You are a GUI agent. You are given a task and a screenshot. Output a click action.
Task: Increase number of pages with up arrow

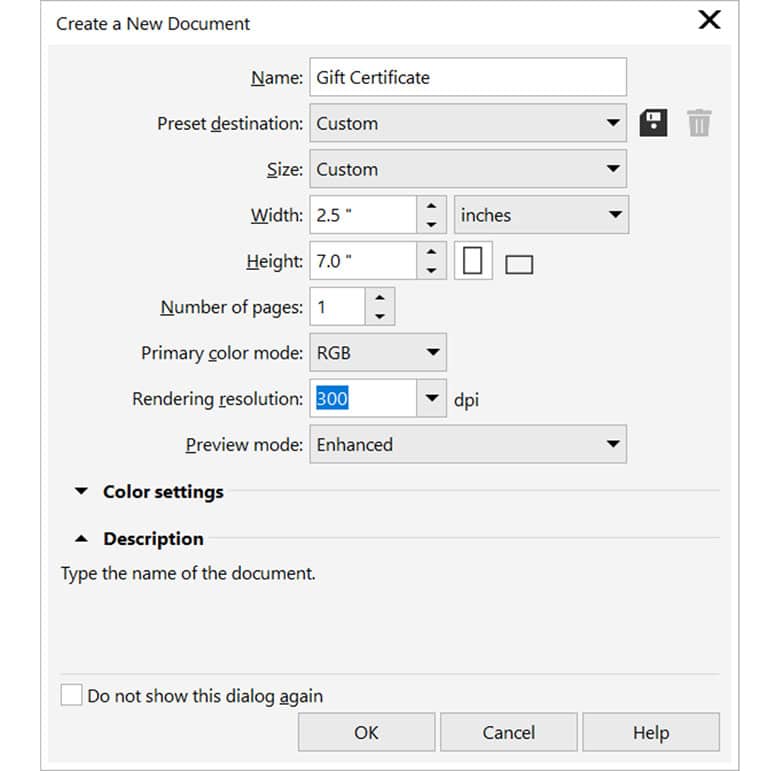[x=380, y=298]
